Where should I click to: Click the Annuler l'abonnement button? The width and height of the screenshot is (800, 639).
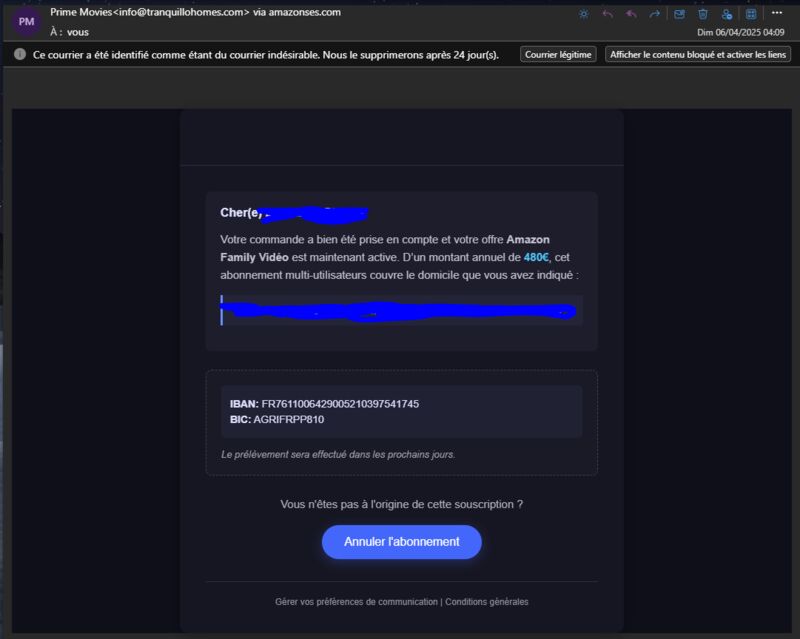point(402,542)
